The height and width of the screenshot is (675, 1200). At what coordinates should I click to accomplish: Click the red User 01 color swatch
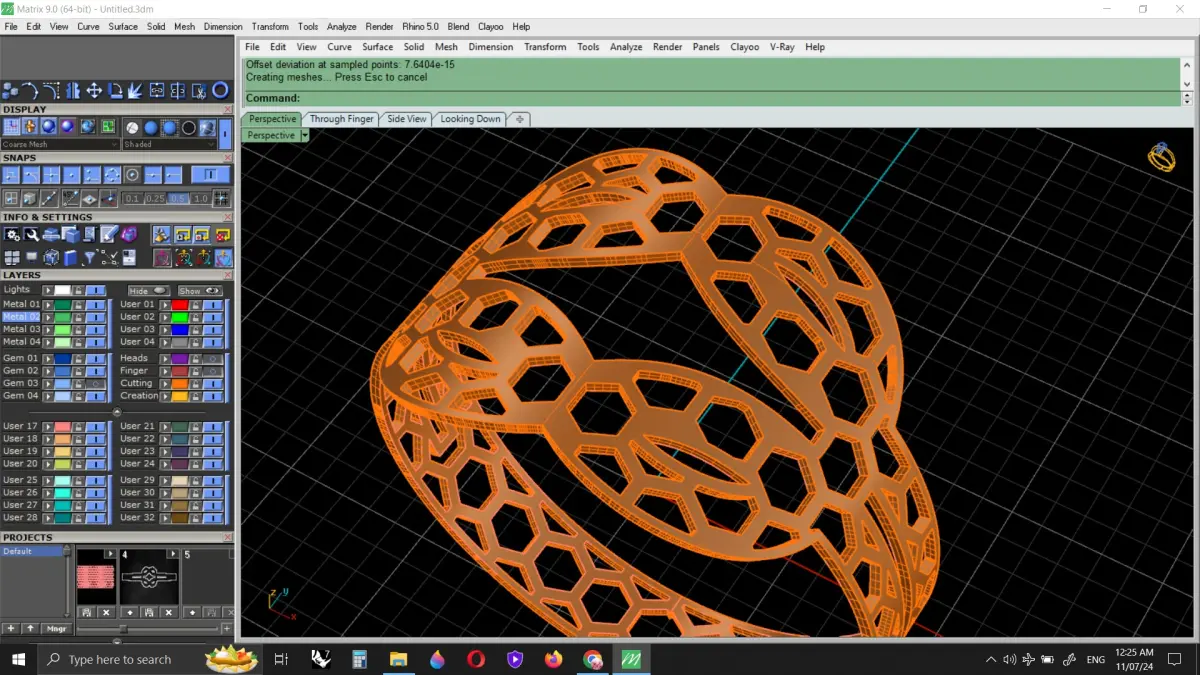(x=180, y=305)
